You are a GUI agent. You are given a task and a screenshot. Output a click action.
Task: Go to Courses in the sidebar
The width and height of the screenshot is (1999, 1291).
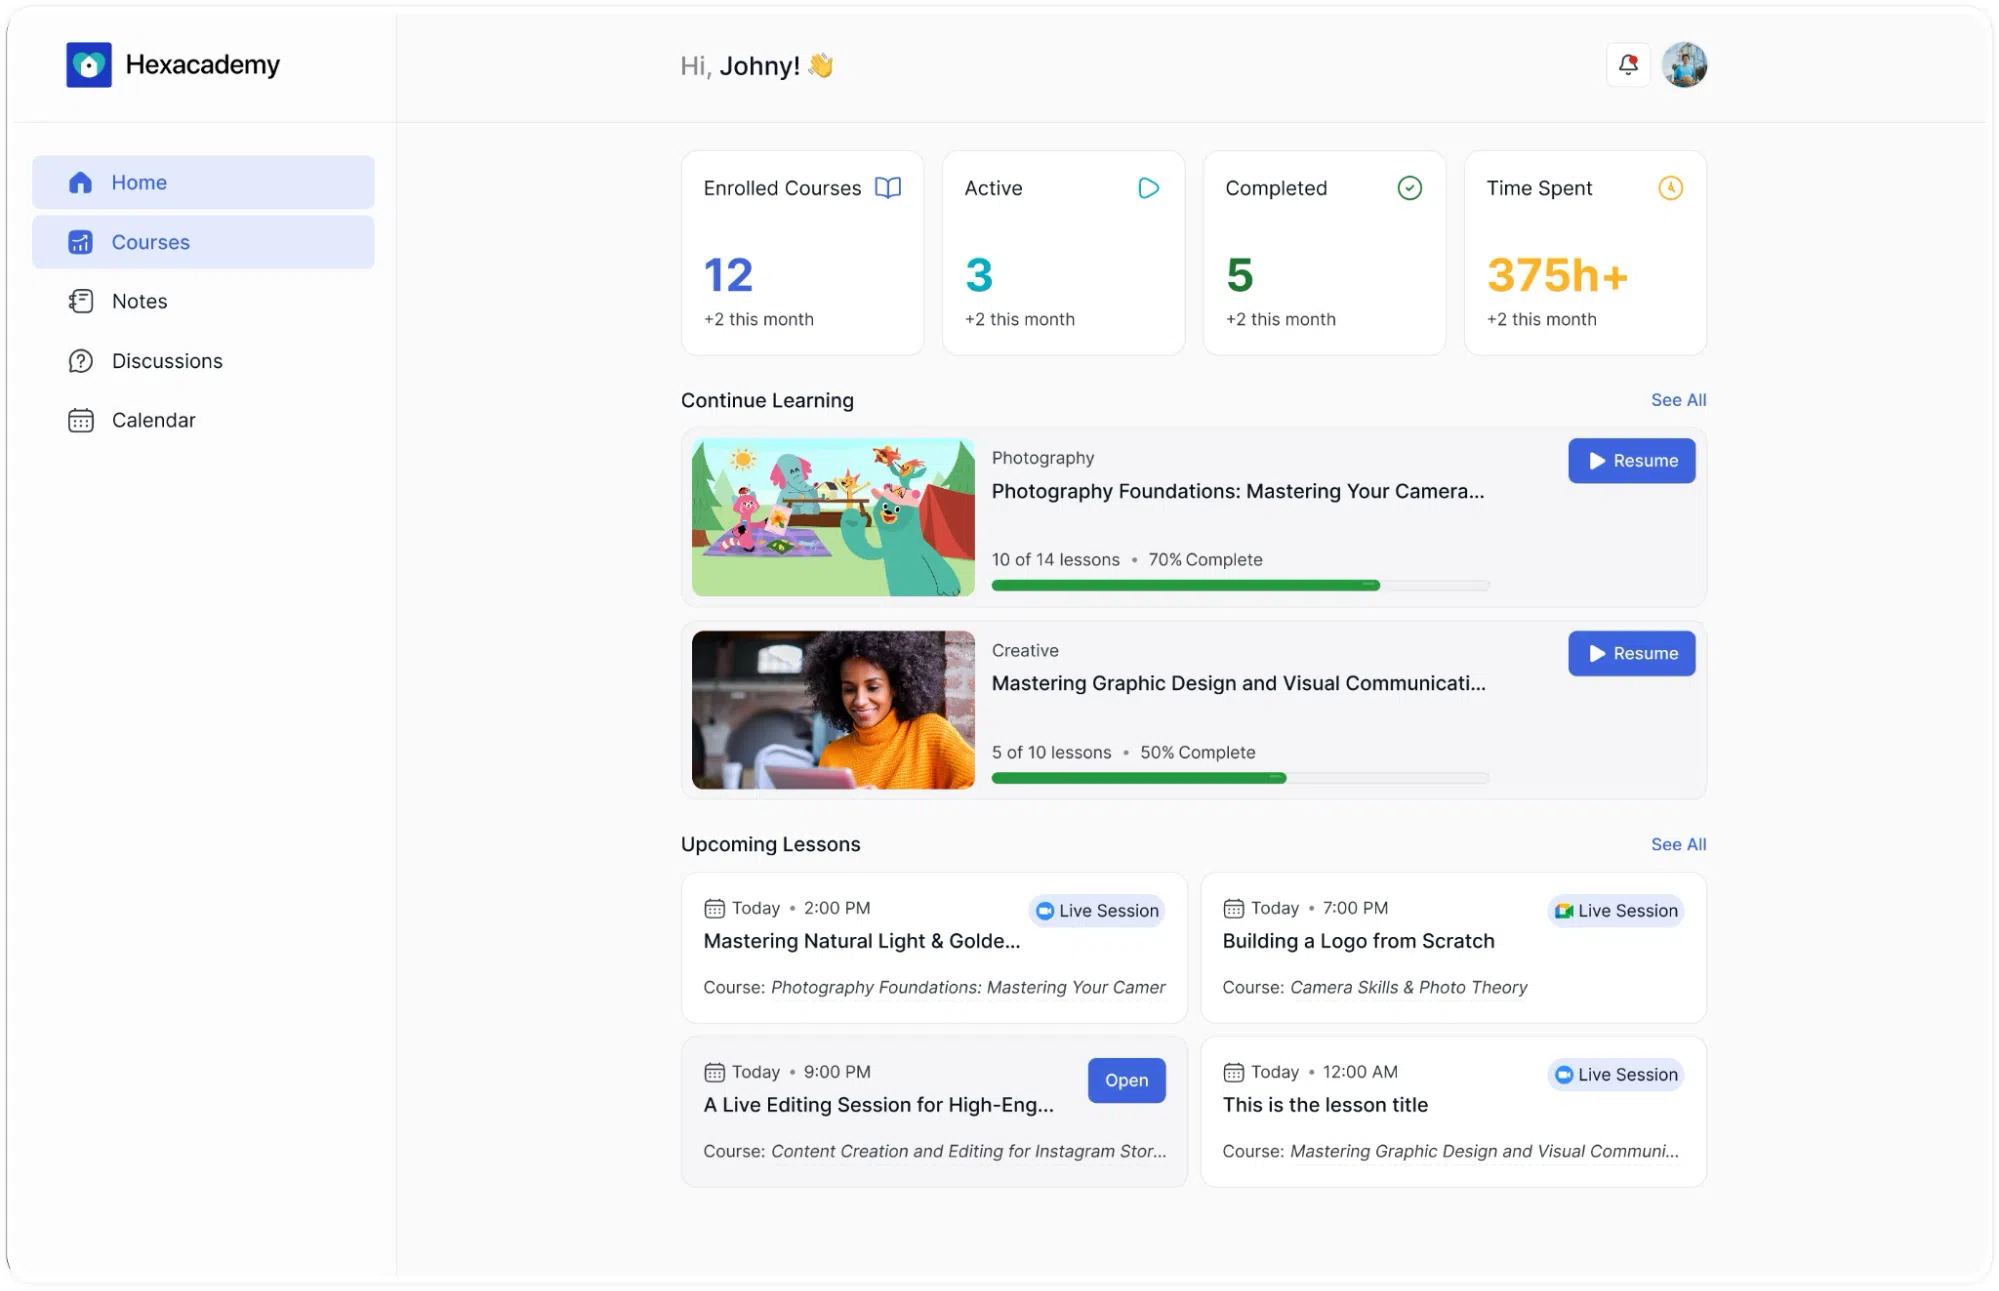[x=203, y=242]
